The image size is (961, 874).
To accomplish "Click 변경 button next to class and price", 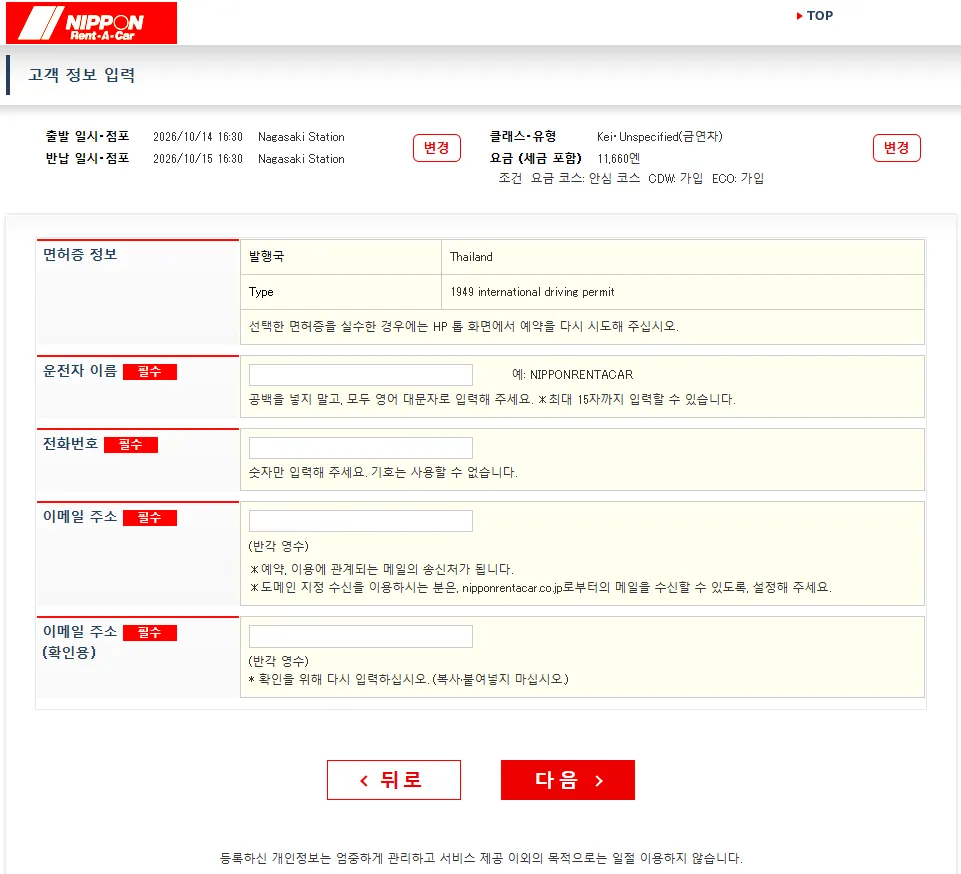I will coord(896,148).
